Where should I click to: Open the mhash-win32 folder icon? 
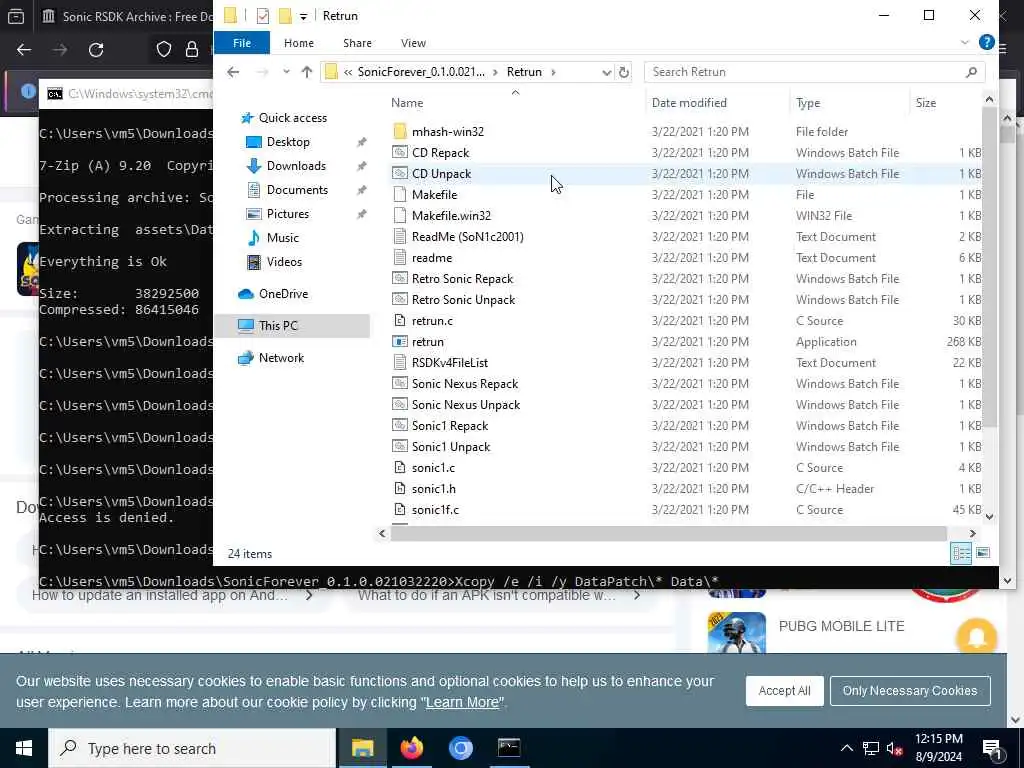pyautogui.click(x=400, y=131)
